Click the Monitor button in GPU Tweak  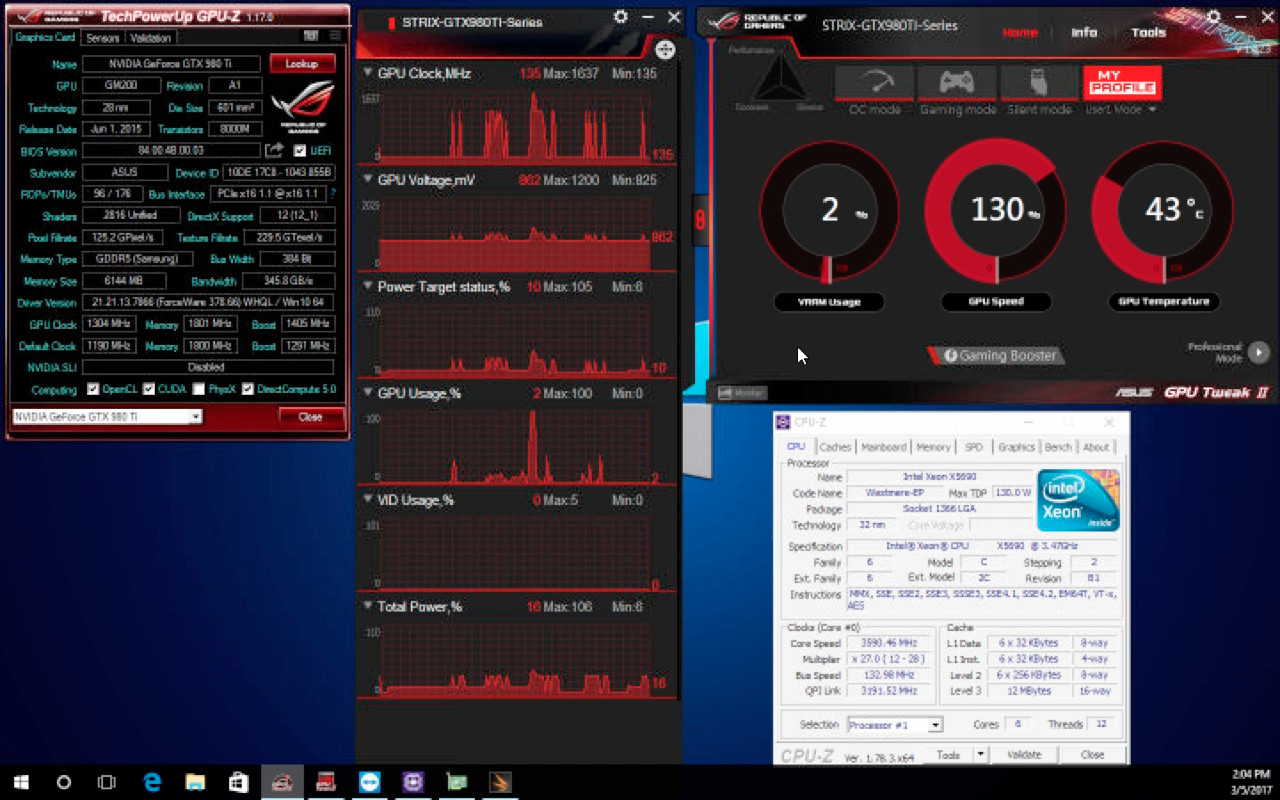742,393
